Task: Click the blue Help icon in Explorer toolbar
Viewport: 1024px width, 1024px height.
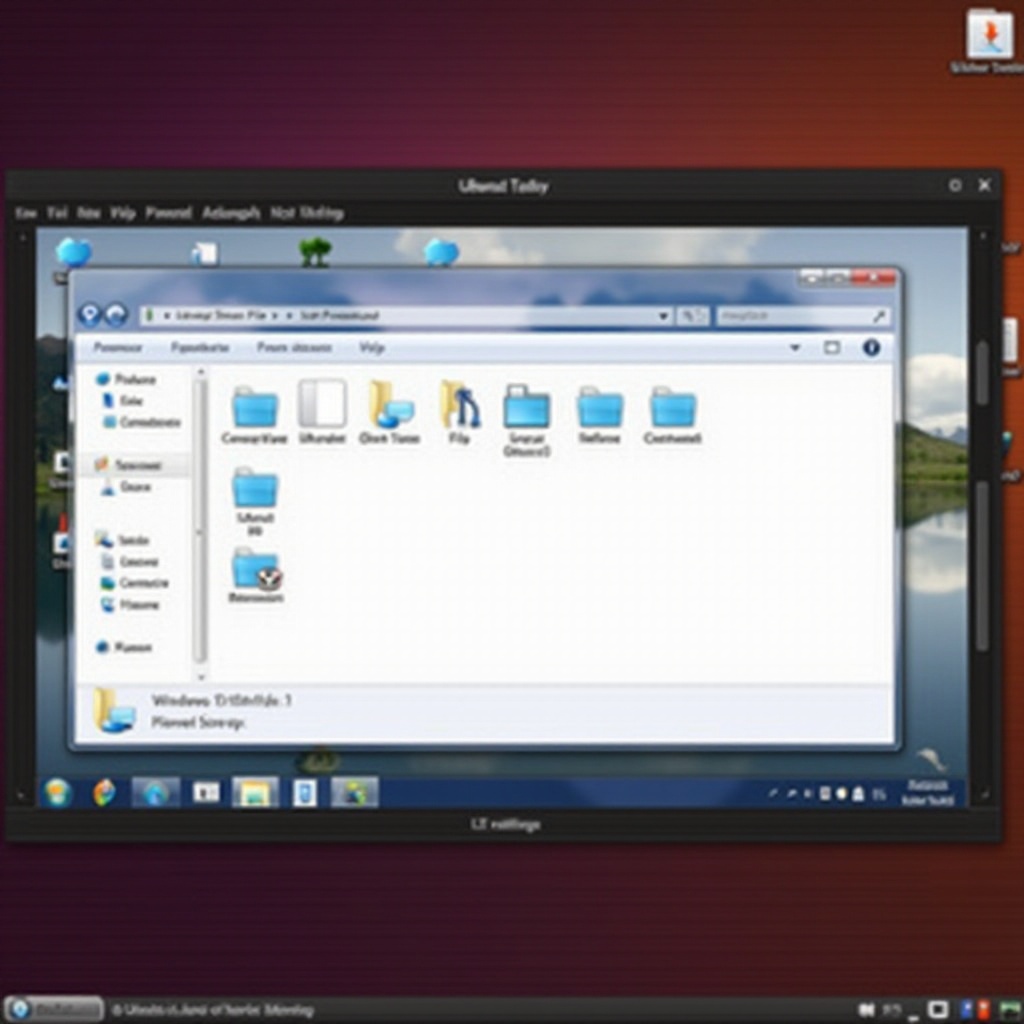Action: pos(871,347)
